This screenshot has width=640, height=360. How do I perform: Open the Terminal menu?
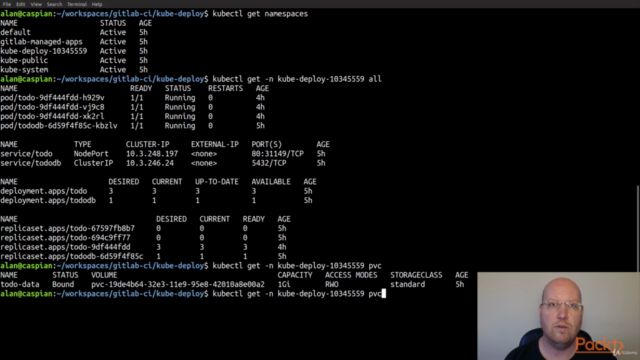tap(77, 4)
